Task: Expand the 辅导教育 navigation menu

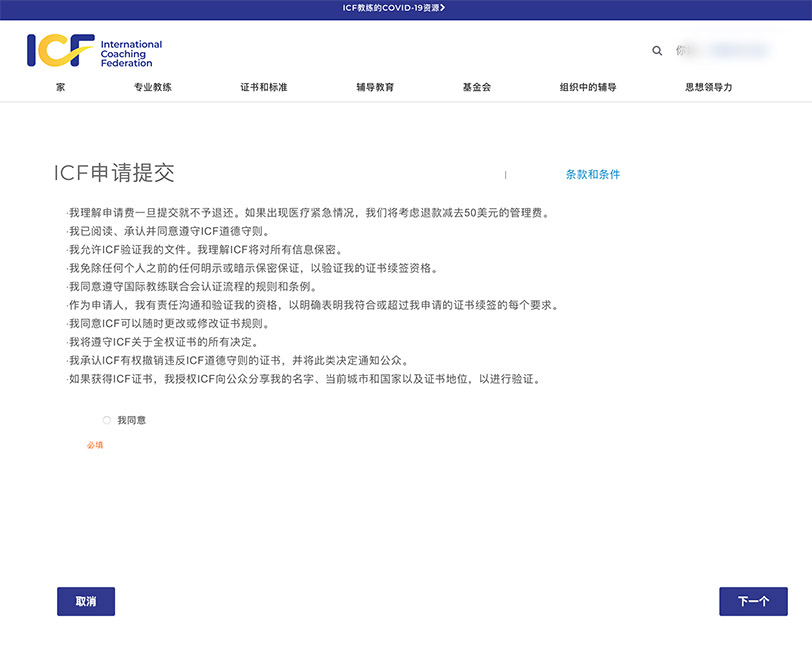Action: 375,88
